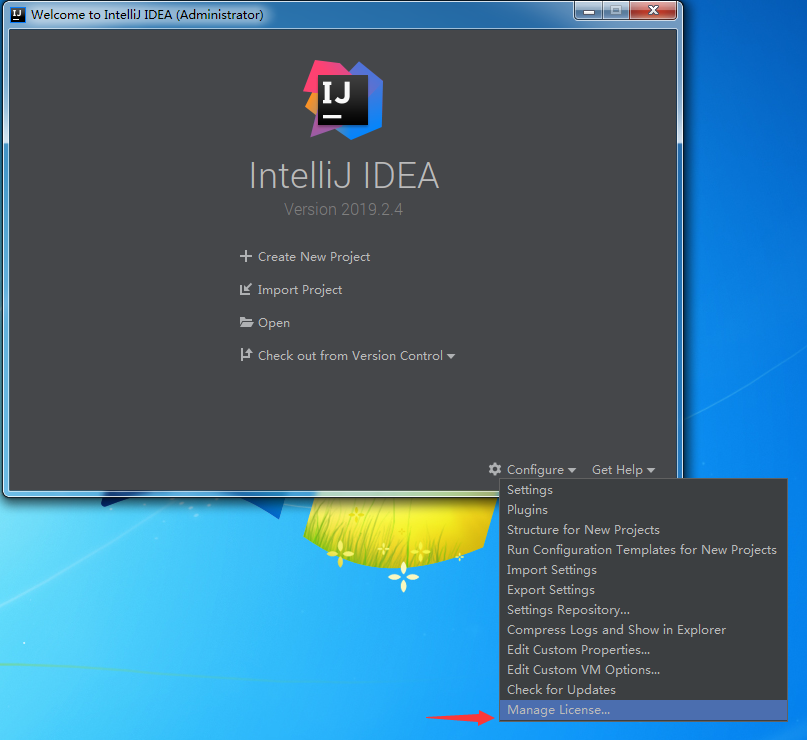Viewport: 807px width, 740px height.
Task: Choose Settings Repository
Action: [568, 609]
